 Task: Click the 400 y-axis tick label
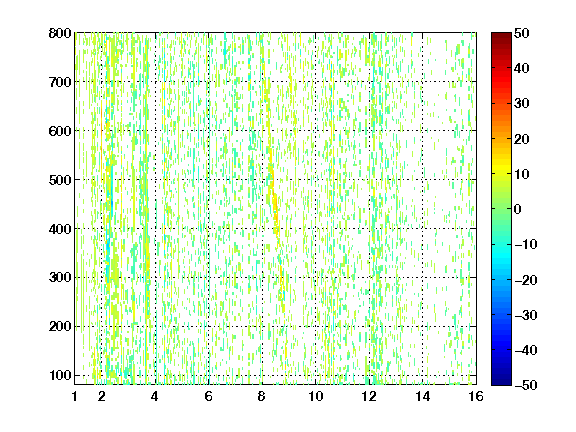[60, 229]
